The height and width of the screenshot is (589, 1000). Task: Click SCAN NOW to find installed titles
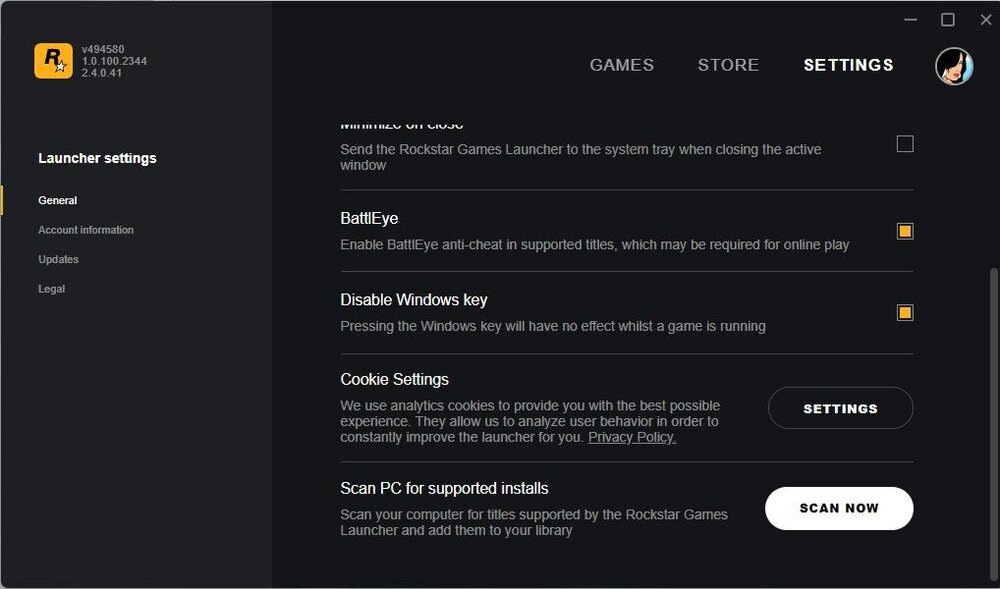pyautogui.click(x=839, y=508)
